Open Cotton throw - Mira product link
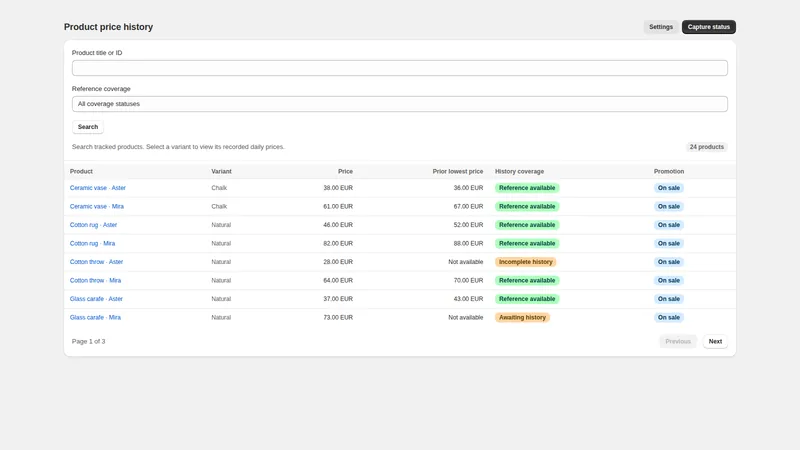Viewport: 800px width, 450px height. pyautogui.click(x=95, y=281)
